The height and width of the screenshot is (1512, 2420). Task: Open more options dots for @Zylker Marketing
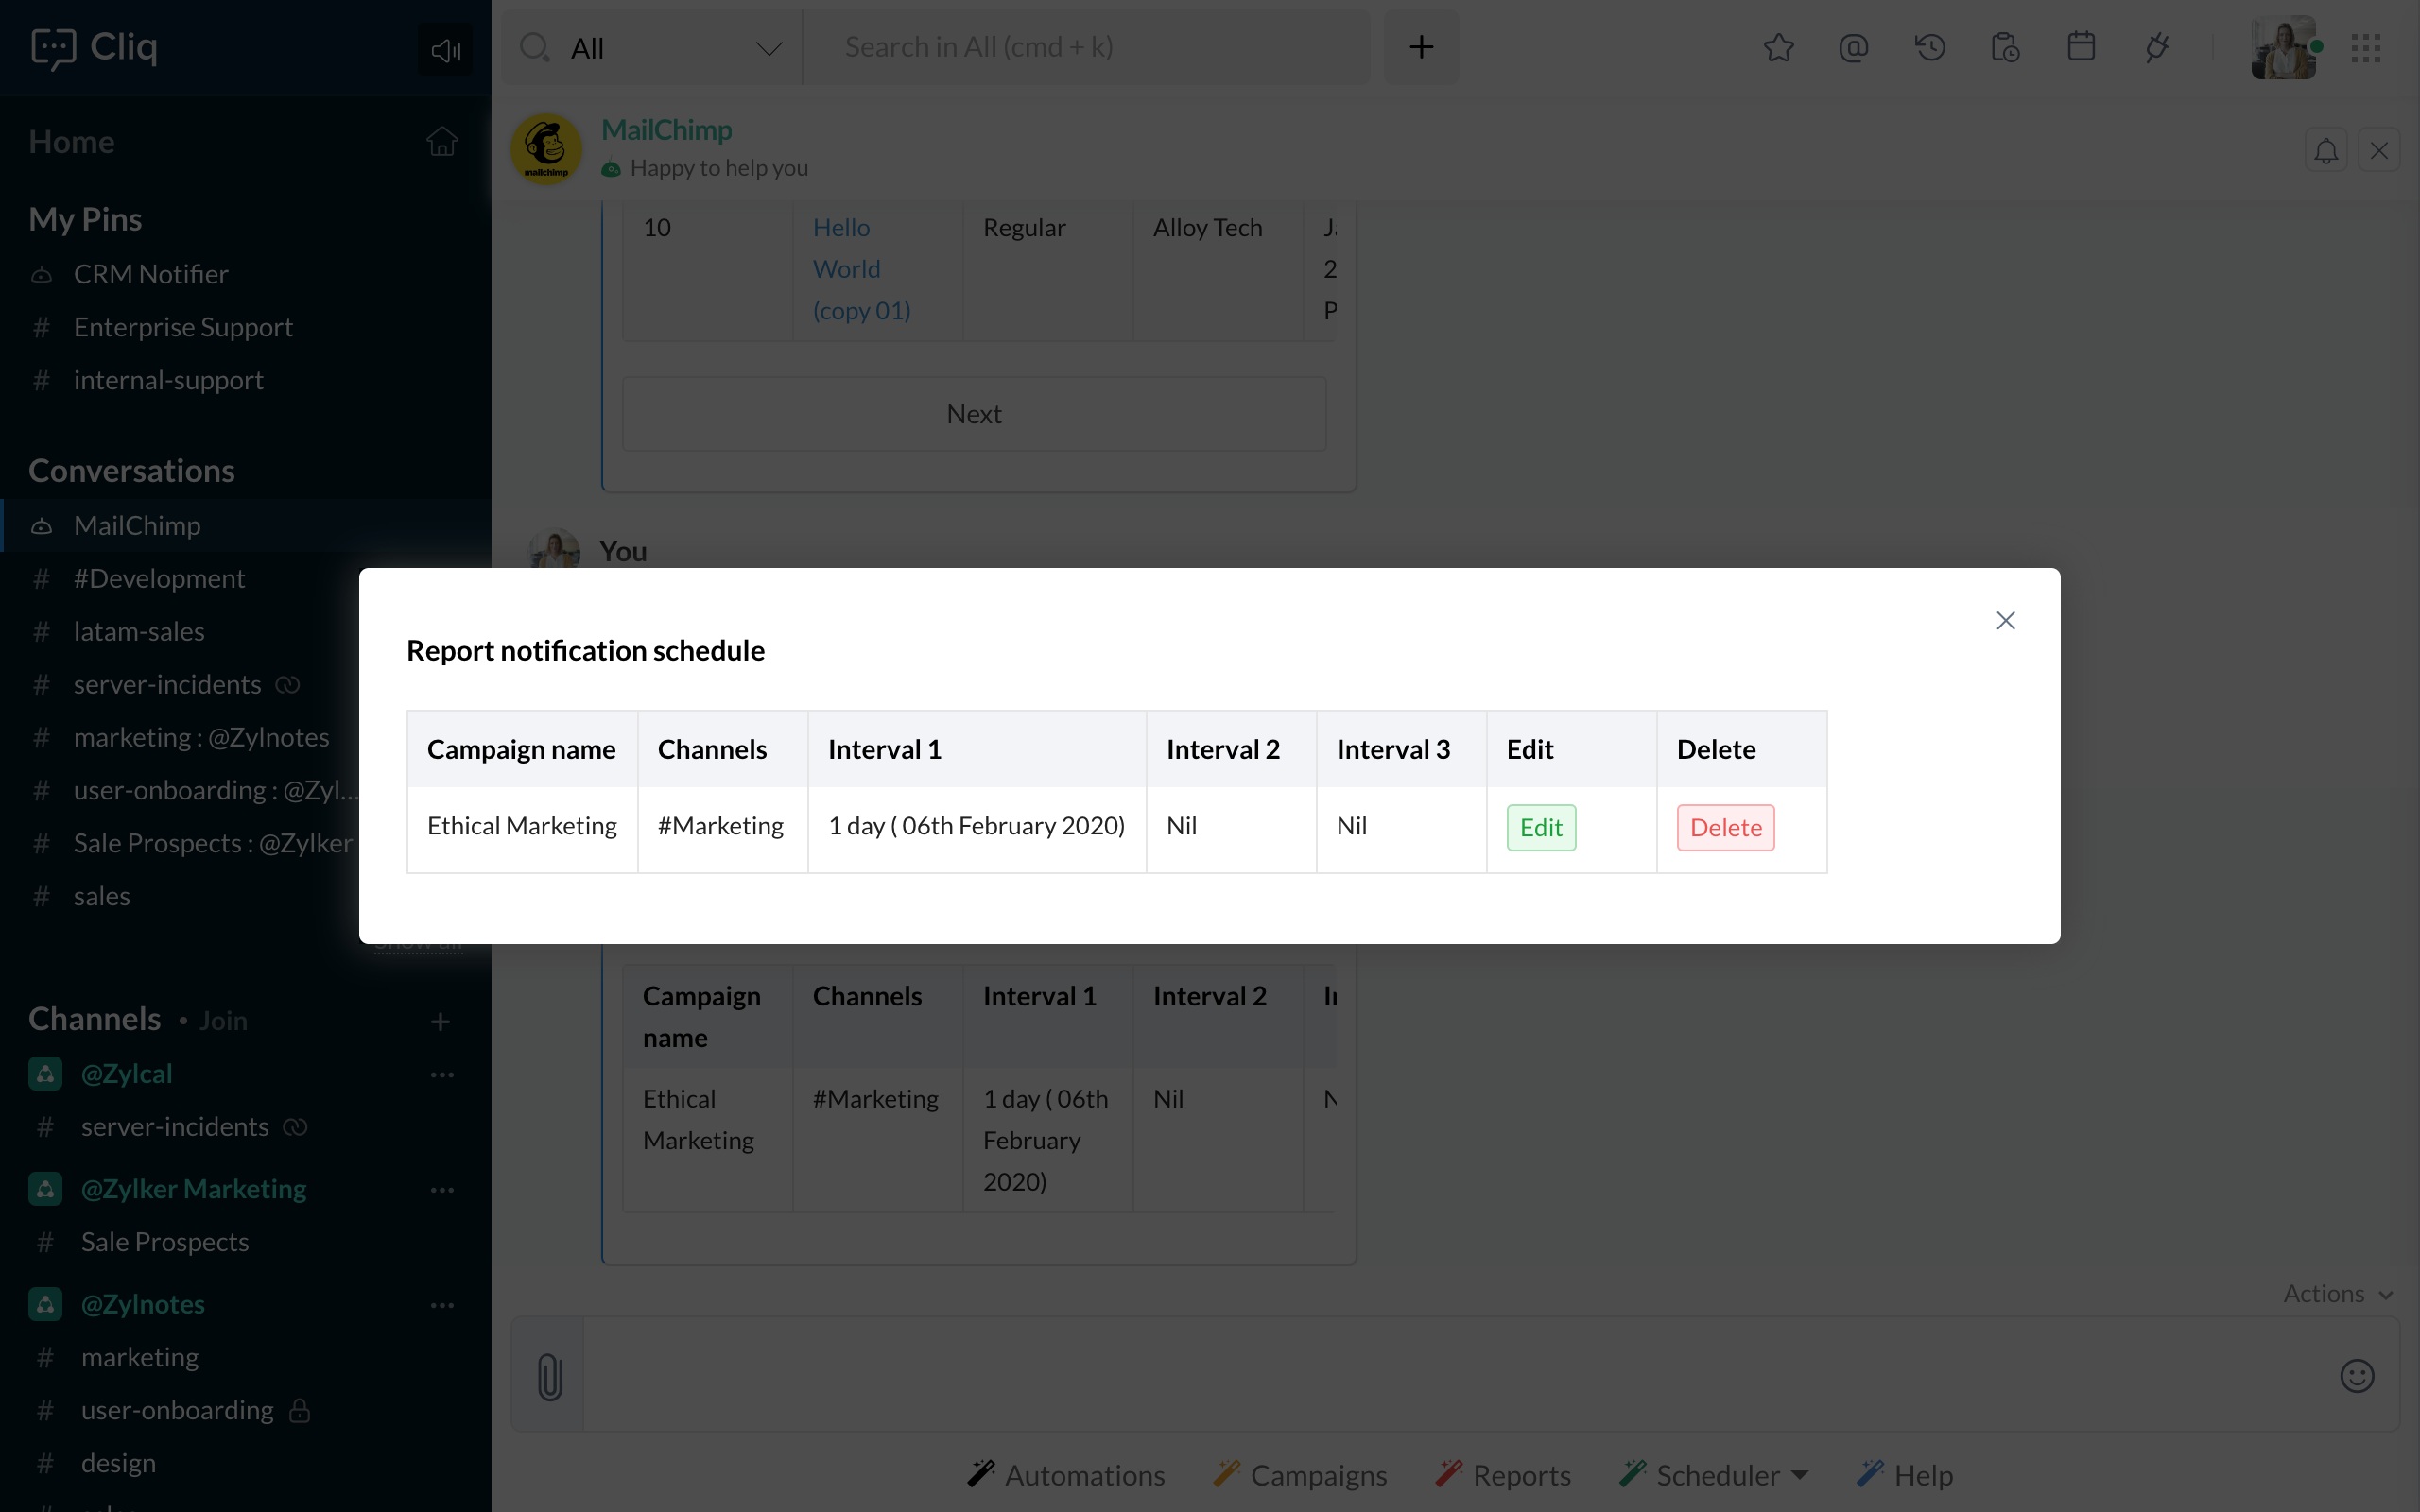442,1190
